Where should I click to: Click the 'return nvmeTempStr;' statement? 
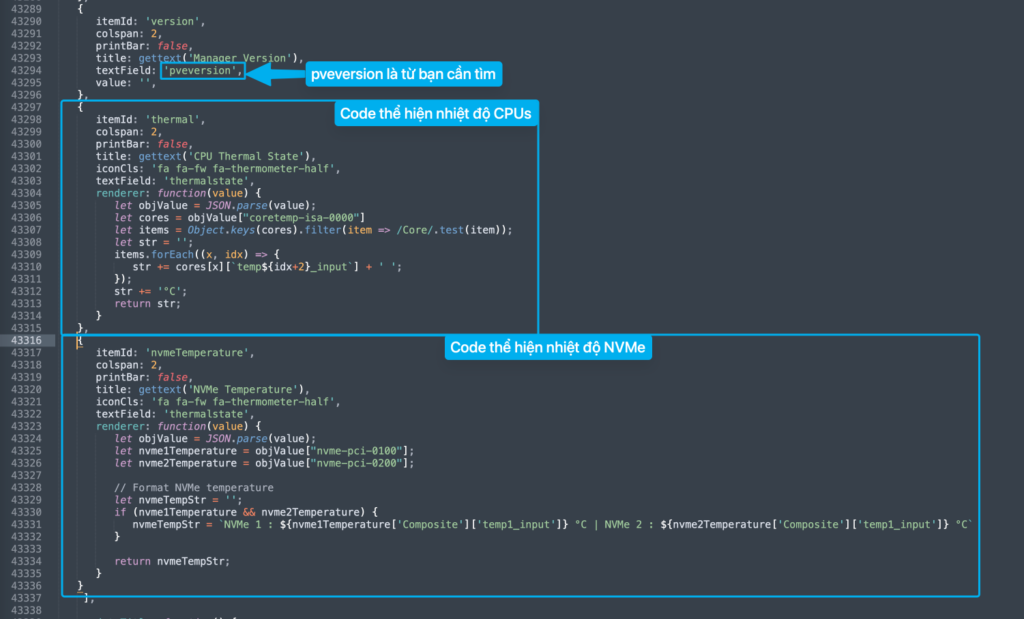coord(171,560)
